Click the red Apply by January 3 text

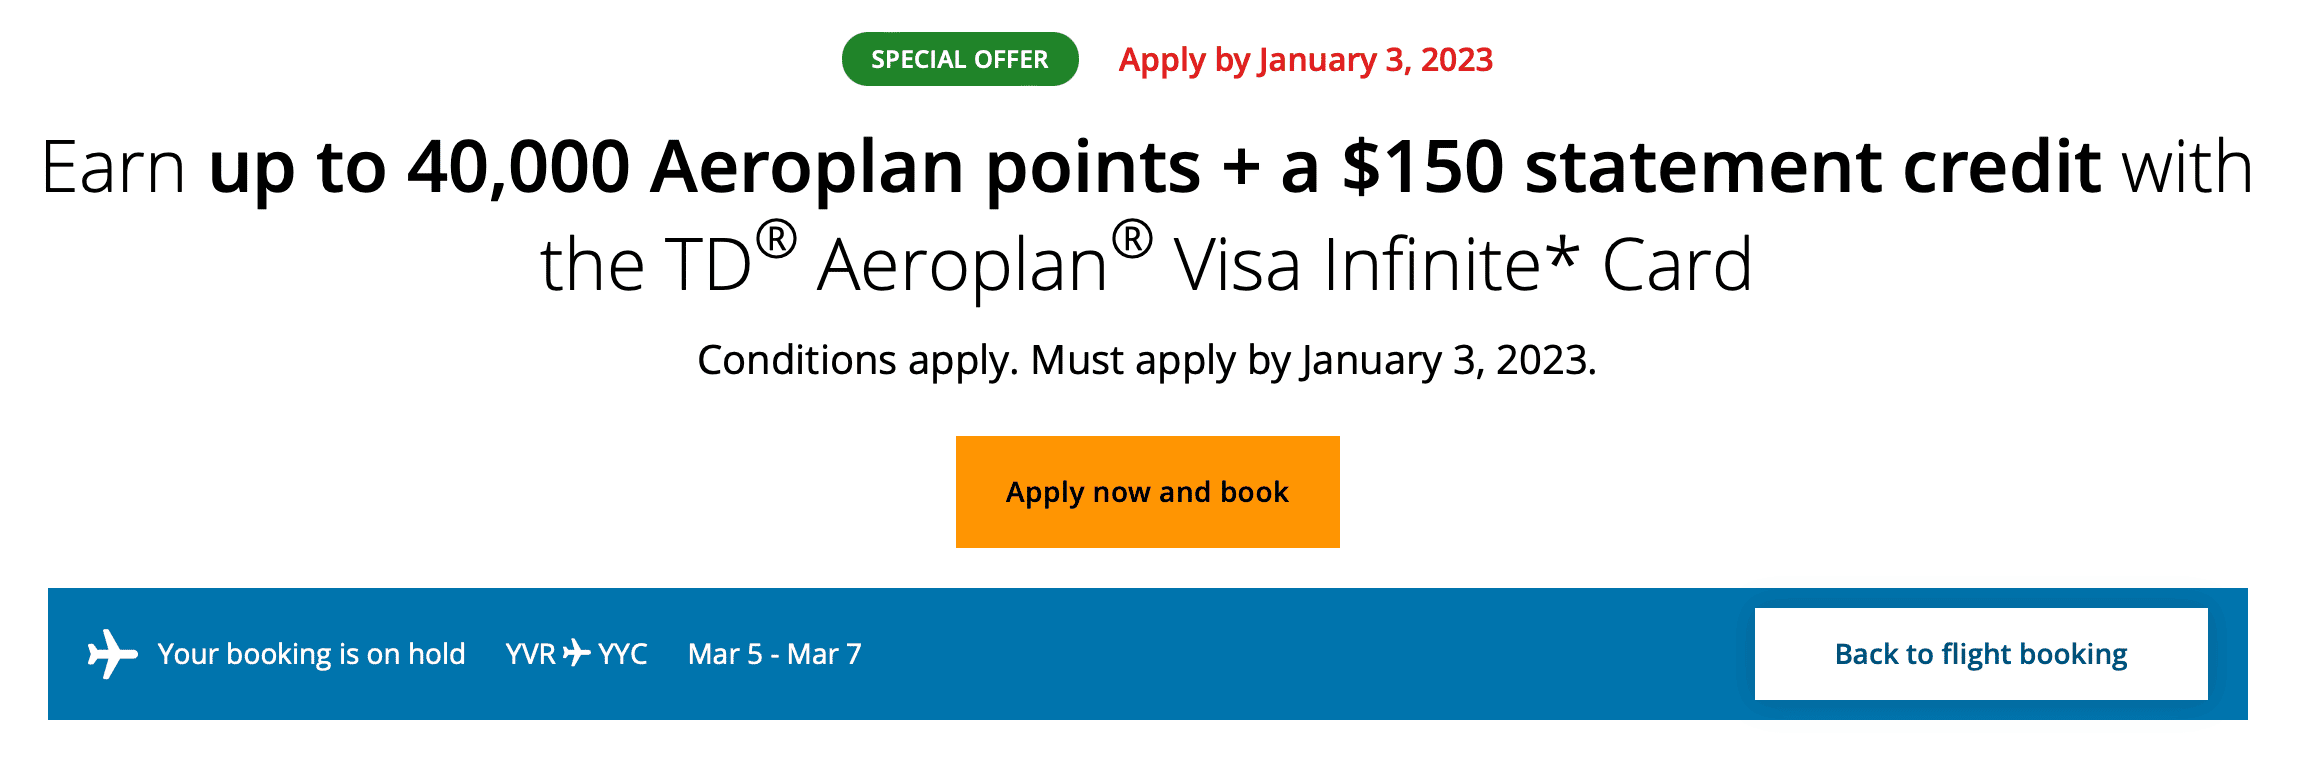(1305, 60)
